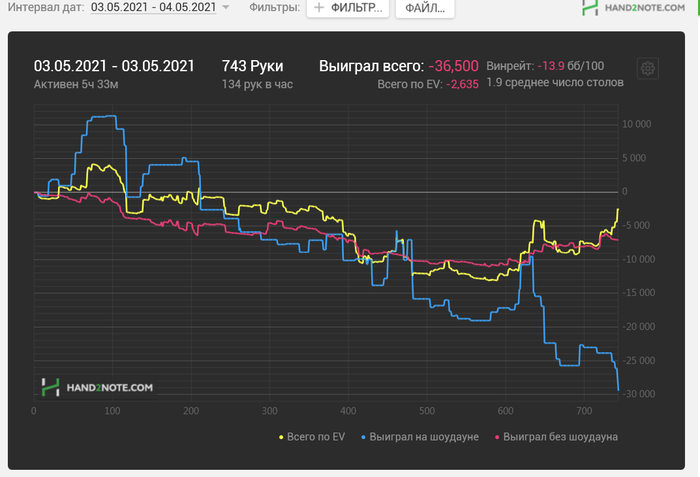Click the pink legend dot for non-showdown
Screen dimensions: 700x477
coord(497,437)
